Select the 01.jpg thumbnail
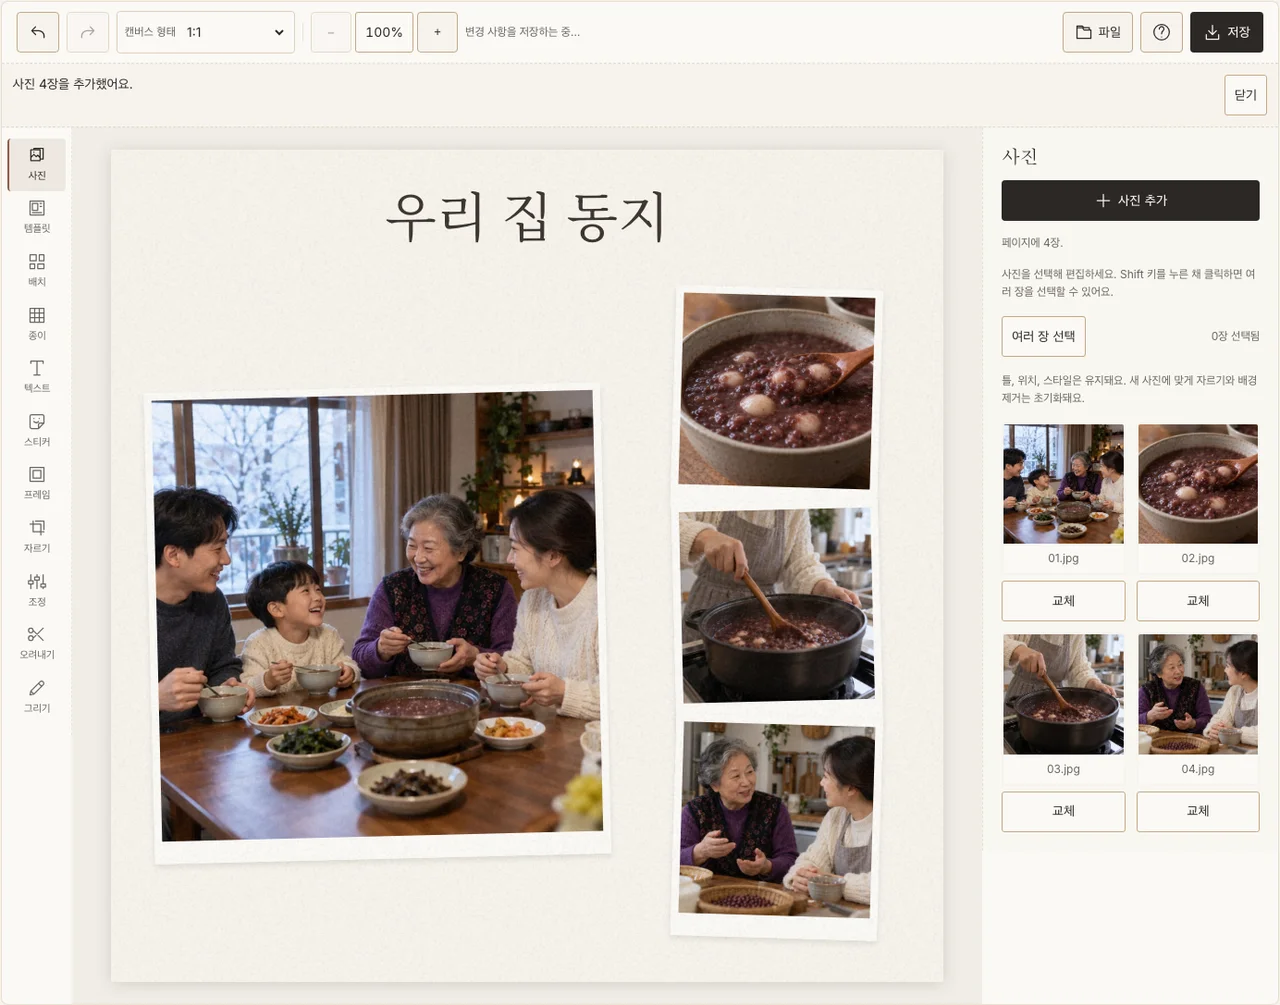Viewport: 1280px width, 1005px height. click(1063, 484)
